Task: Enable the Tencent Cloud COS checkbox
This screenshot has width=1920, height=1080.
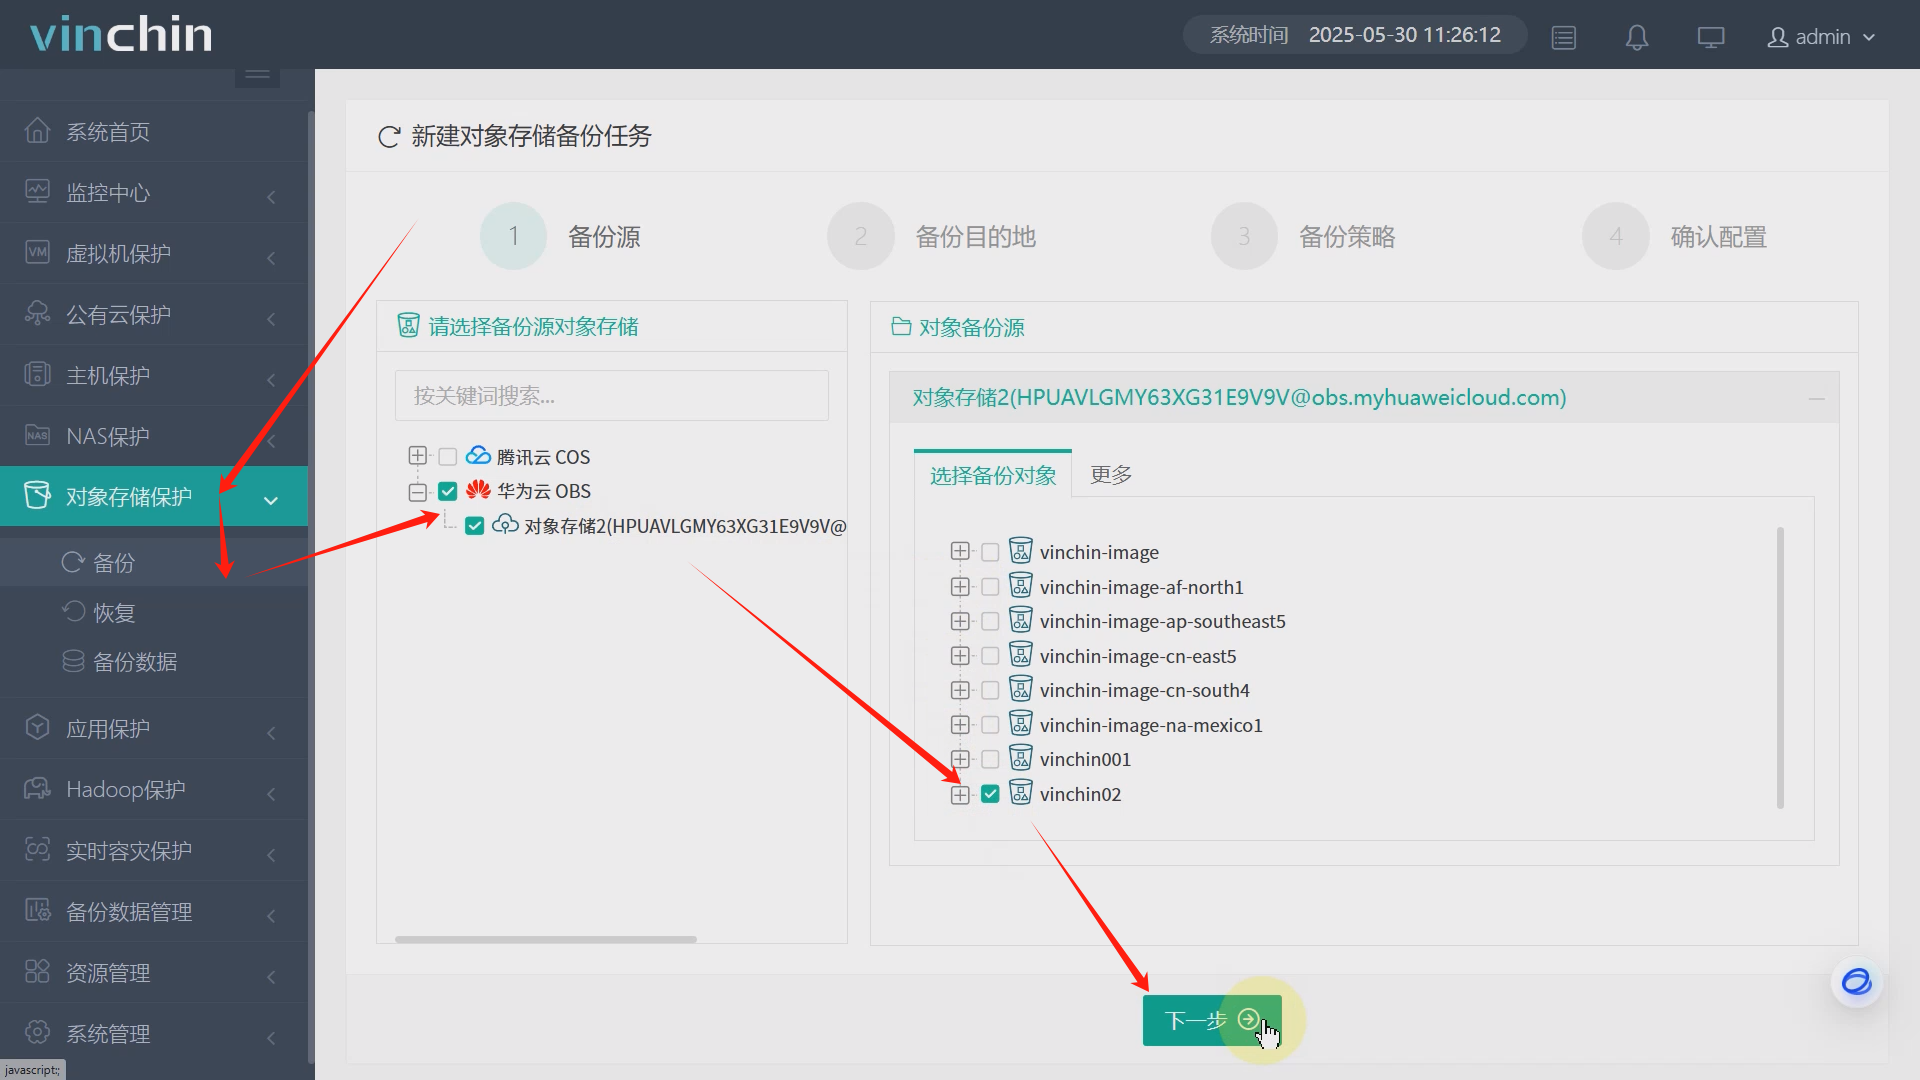Action: point(448,456)
